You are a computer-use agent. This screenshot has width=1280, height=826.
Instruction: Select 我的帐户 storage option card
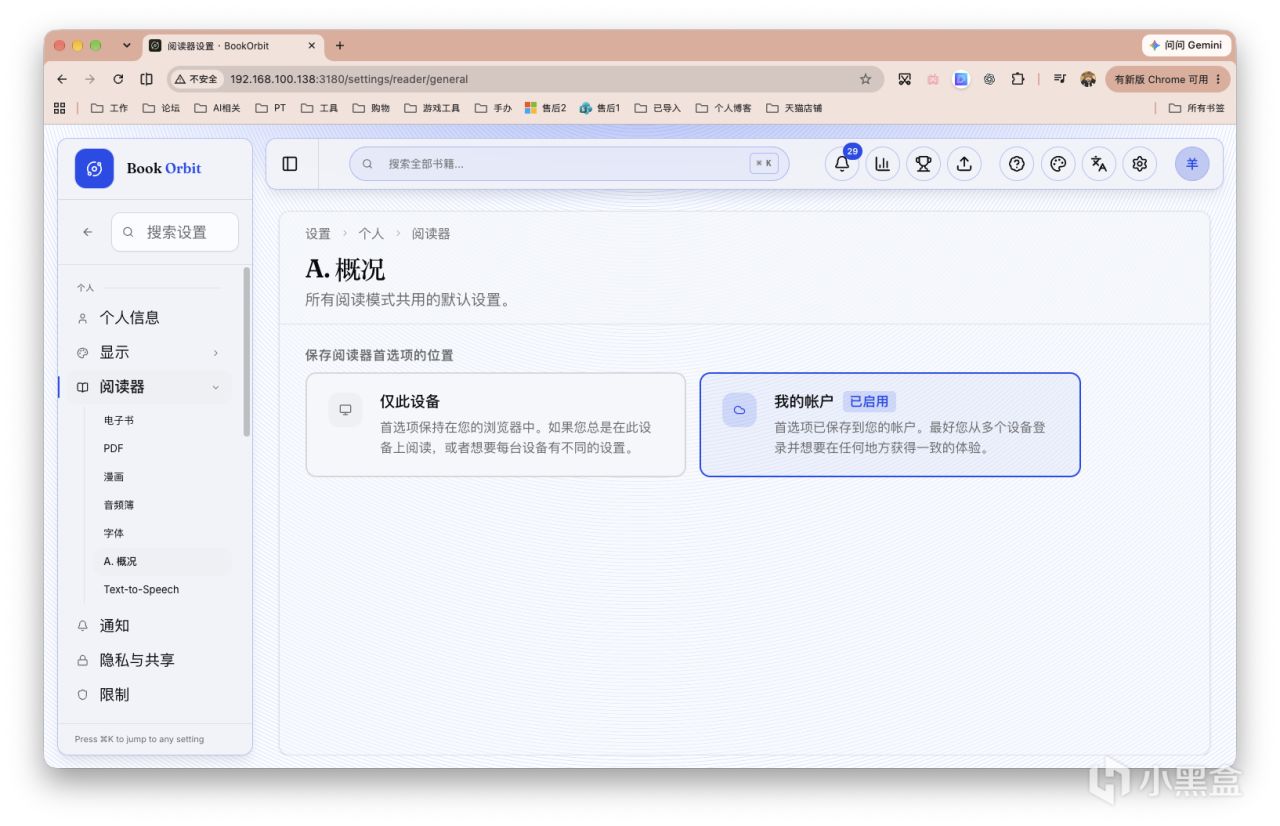[890, 425]
